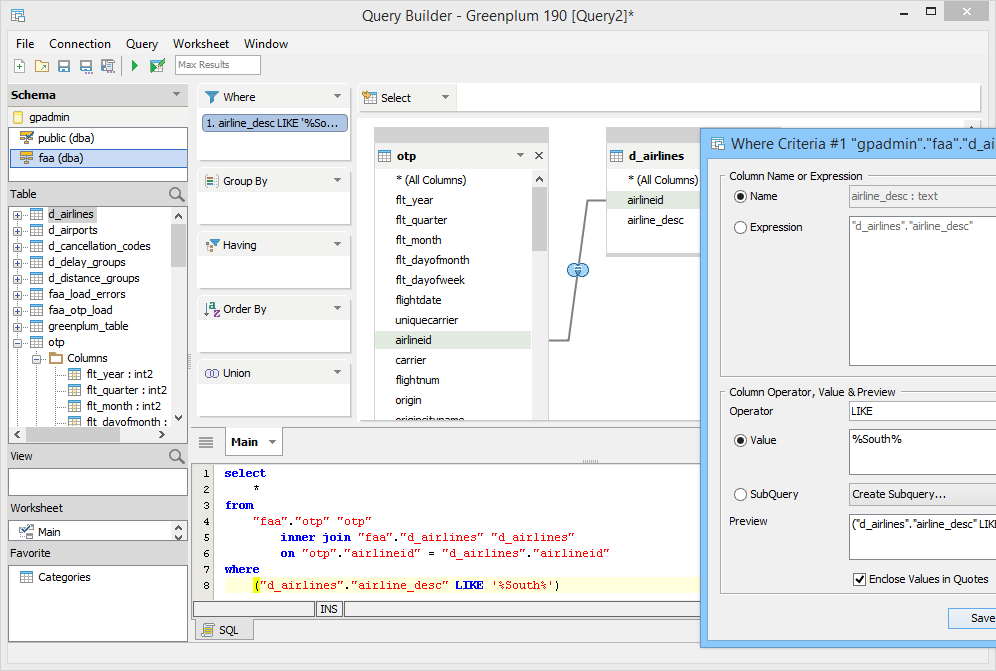Select the public (dba) schema

pyautogui.click(x=98, y=138)
